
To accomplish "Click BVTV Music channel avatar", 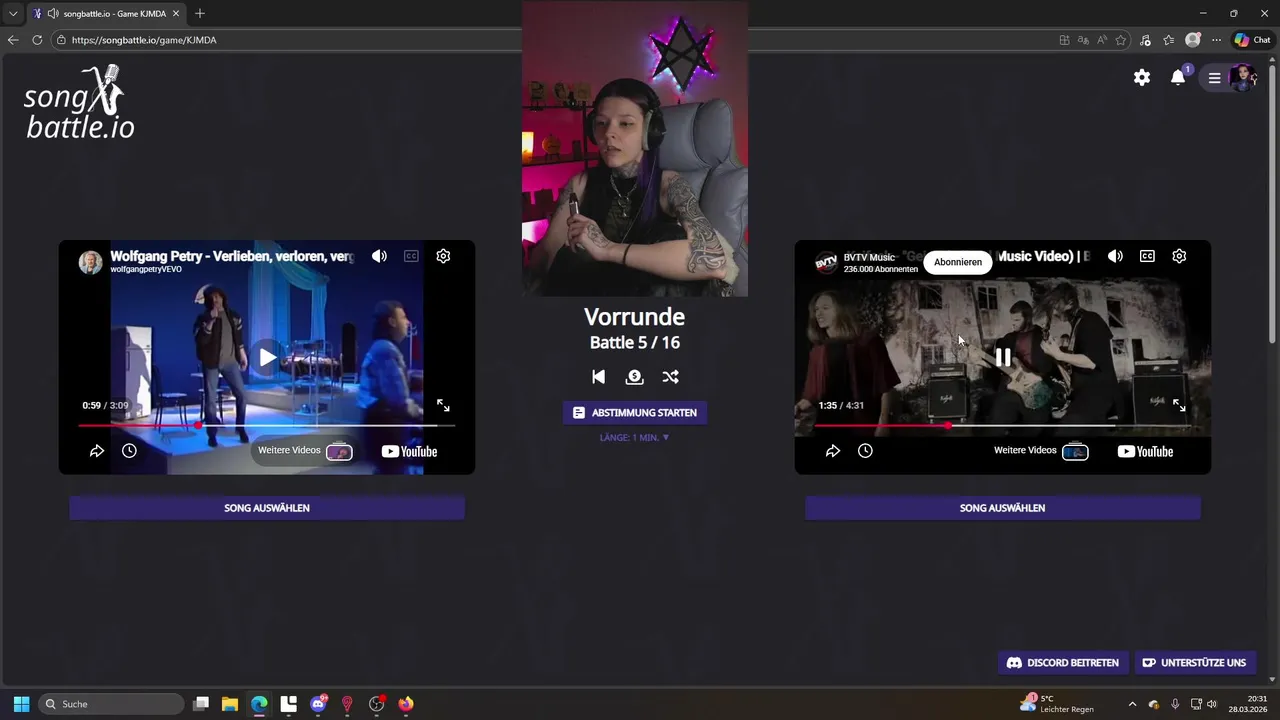I will coord(826,262).
